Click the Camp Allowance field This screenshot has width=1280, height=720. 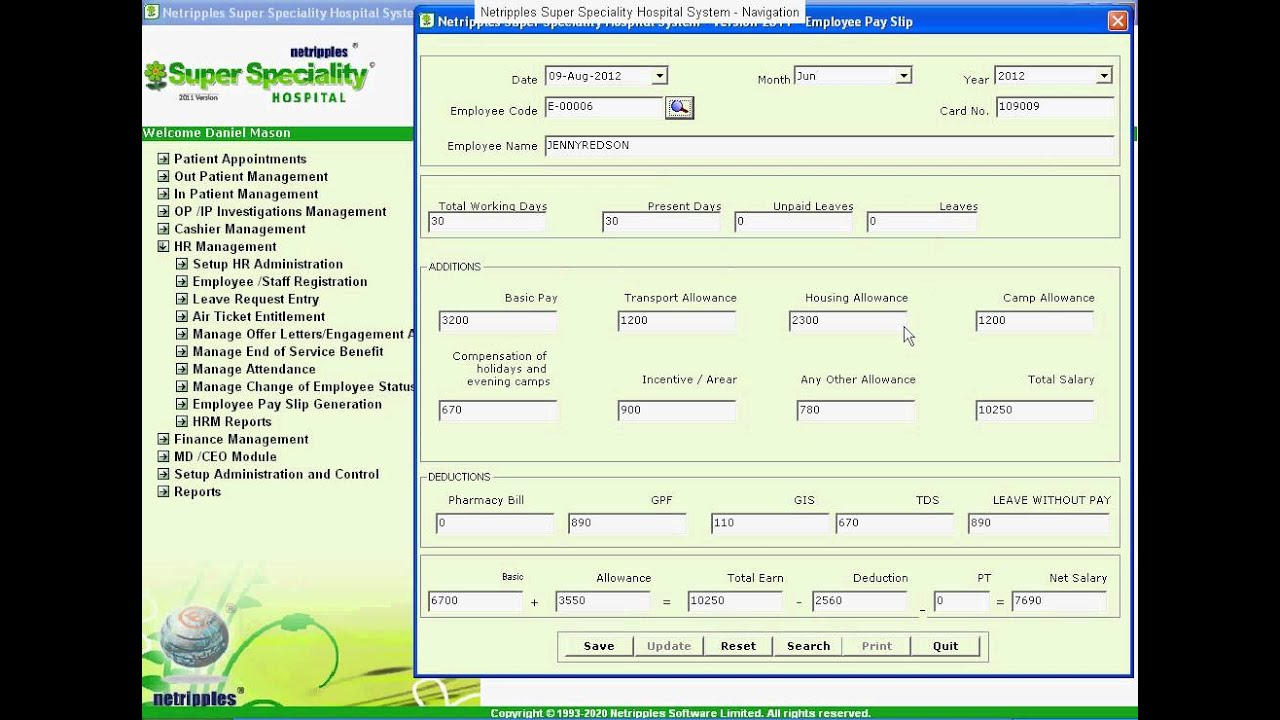pyautogui.click(x=1035, y=321)
